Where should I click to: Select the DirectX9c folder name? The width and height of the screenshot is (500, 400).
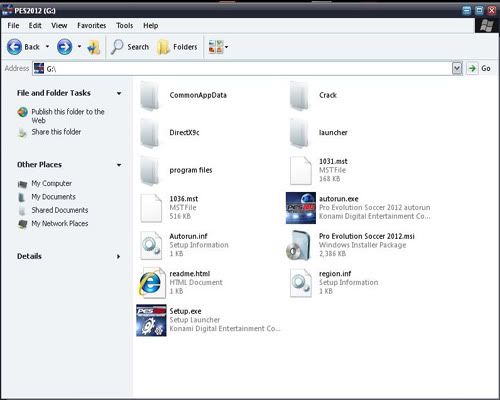click(184, 133)
